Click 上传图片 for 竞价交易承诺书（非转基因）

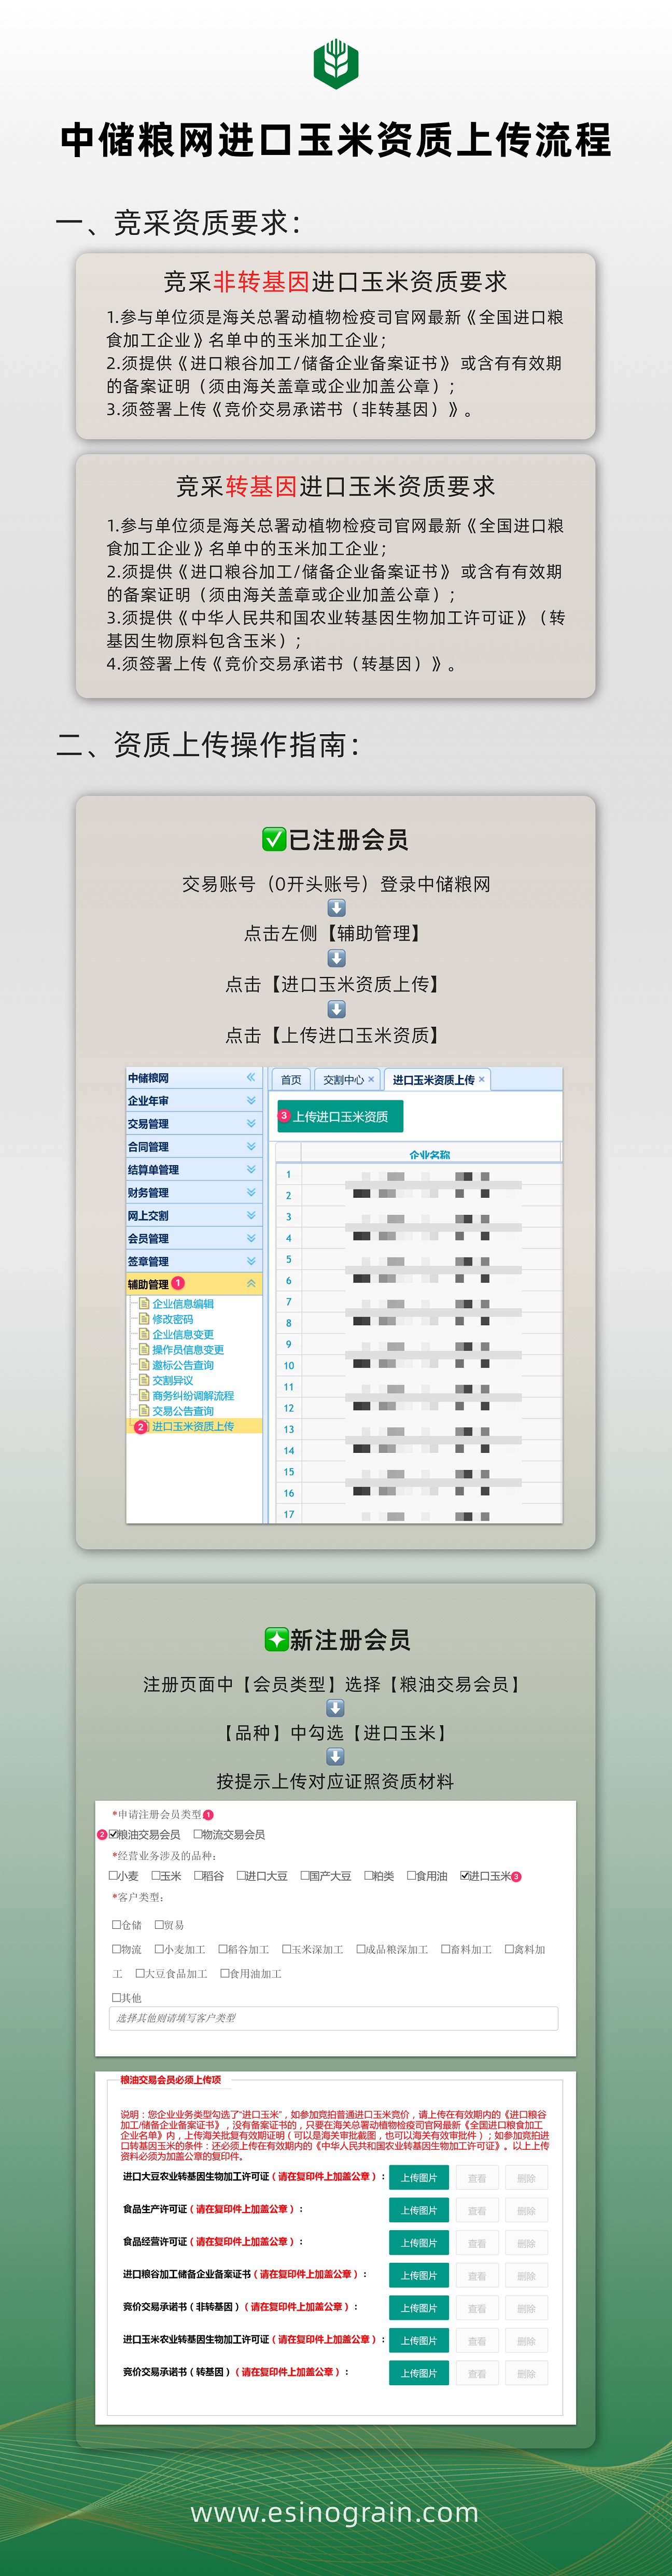tap(419, 2308)
